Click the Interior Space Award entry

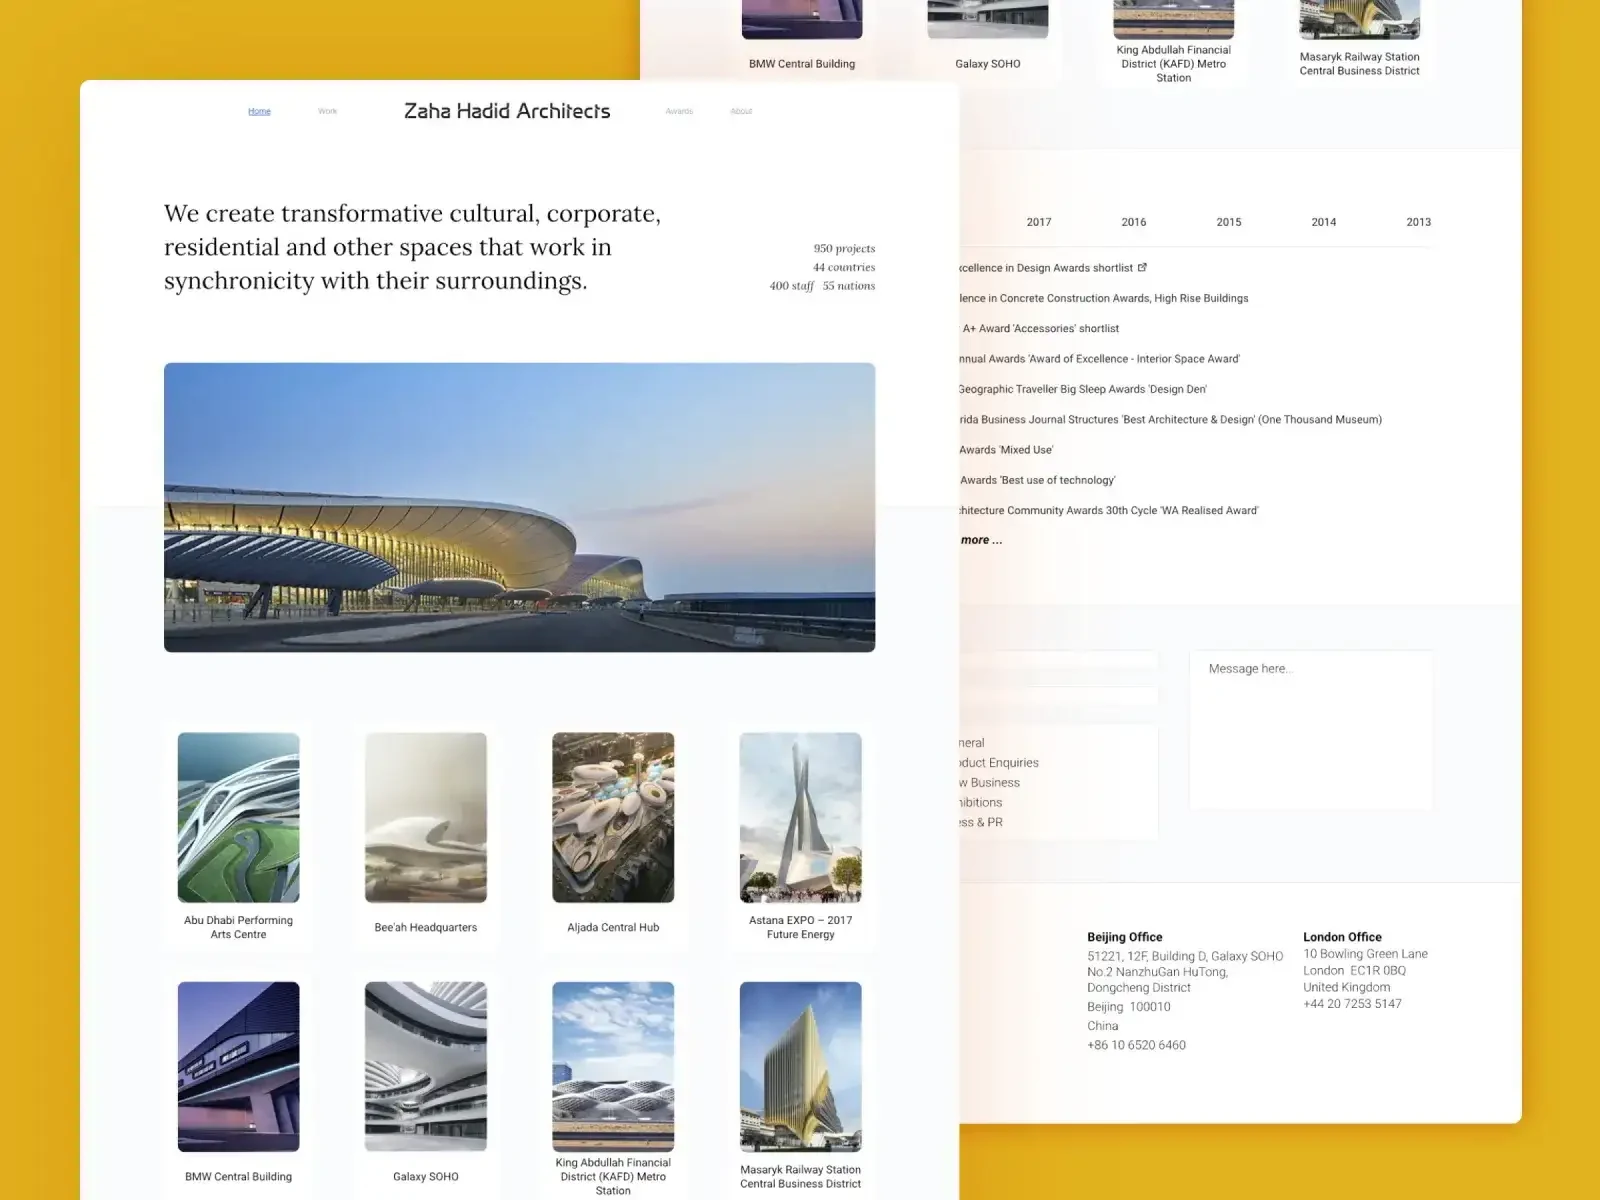(1099, 358)
